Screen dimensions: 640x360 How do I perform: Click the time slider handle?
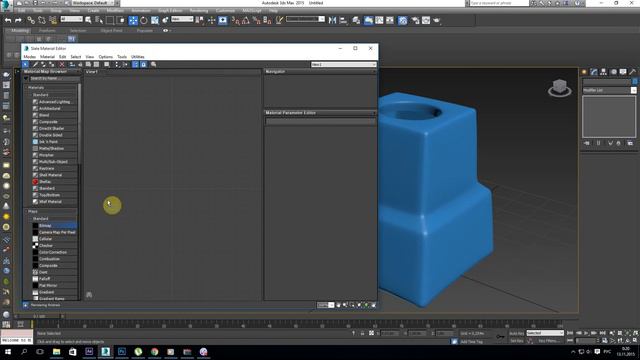click(x=39, y=316)
